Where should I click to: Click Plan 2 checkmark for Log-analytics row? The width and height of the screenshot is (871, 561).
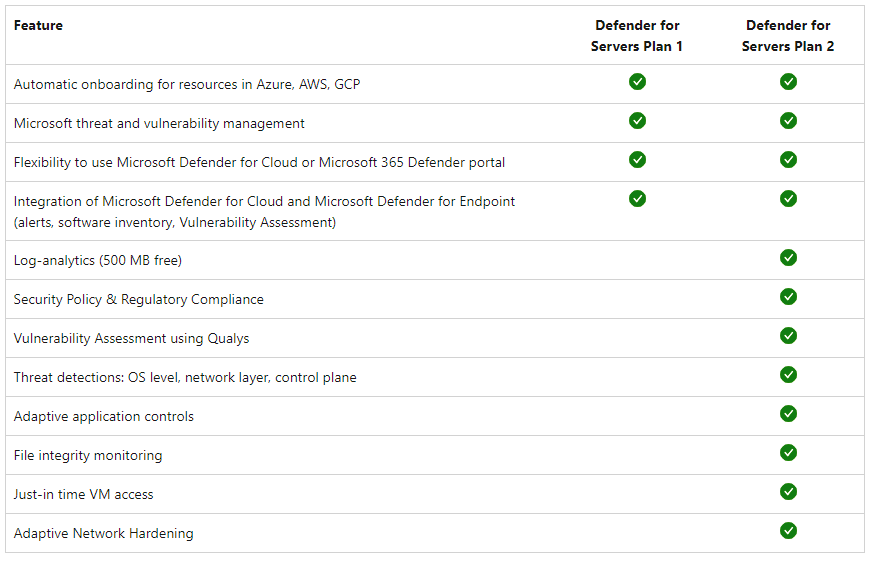point(788,258)
